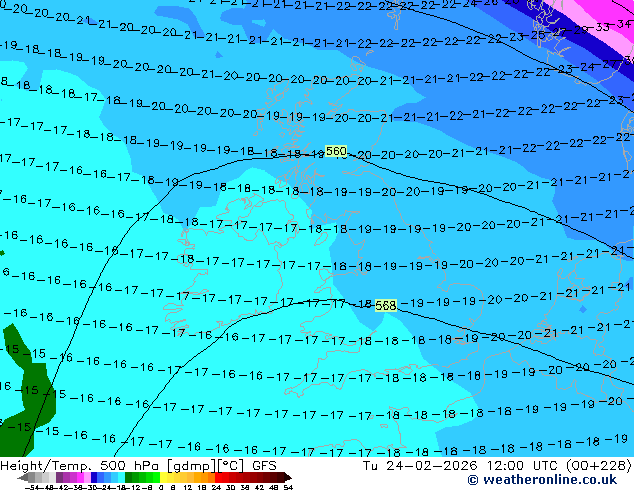Click the 568 height contour label
The height and width of the screenshot is (490, 634).
click(x=385, y=305)
